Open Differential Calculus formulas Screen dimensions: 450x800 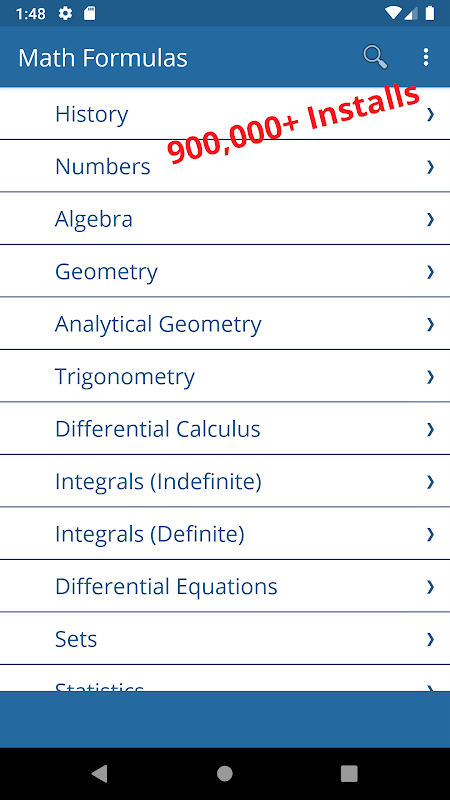coord(225,429)
